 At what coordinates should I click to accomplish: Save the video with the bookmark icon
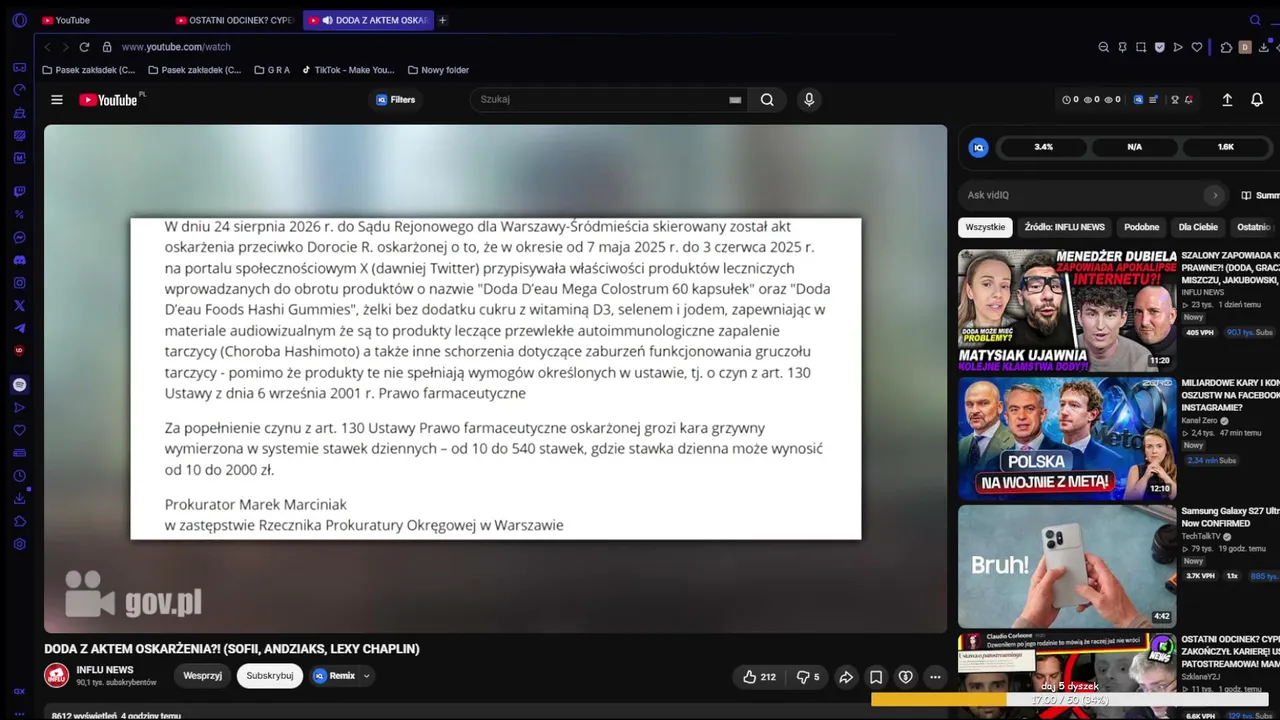coord(876,677)
